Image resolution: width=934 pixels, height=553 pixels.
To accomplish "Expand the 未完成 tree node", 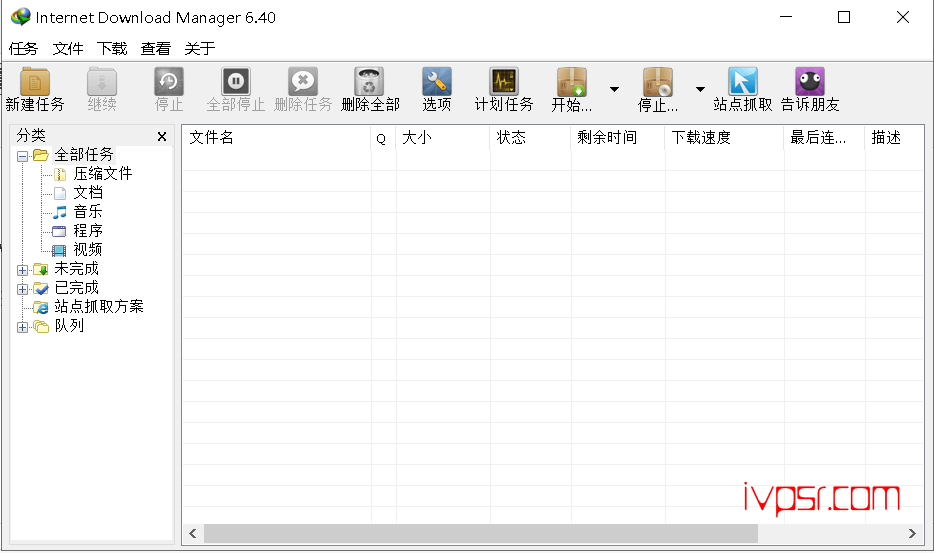I will 23,270.
